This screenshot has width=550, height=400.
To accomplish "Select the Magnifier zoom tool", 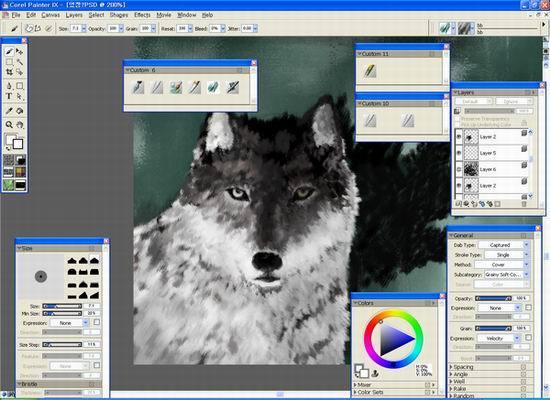I will tap(9, 125).
